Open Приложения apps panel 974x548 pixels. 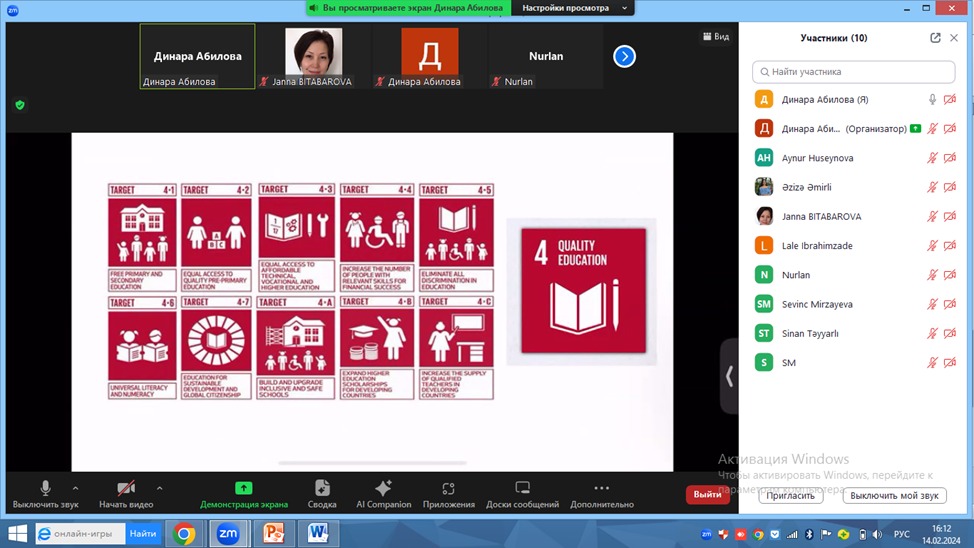coord(448,495)
